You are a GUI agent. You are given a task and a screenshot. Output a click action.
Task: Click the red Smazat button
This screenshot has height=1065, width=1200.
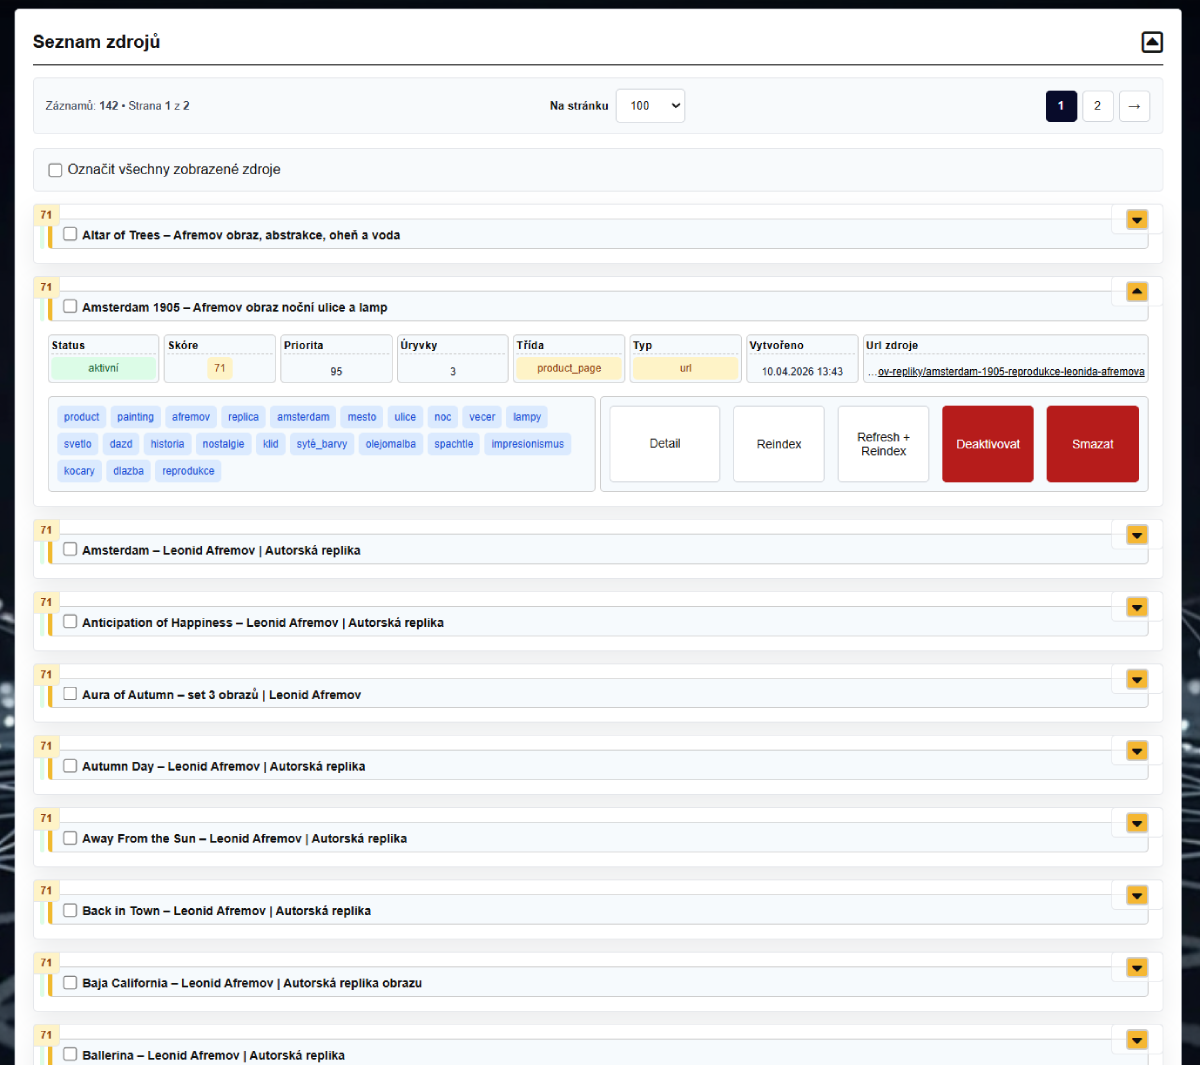1092,444
